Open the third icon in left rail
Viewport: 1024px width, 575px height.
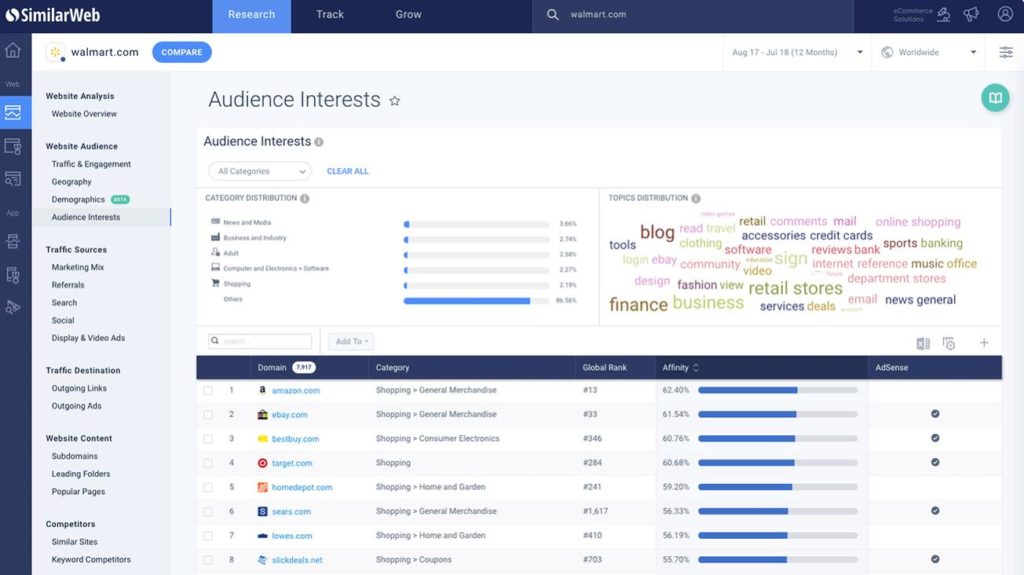(13, 146)
